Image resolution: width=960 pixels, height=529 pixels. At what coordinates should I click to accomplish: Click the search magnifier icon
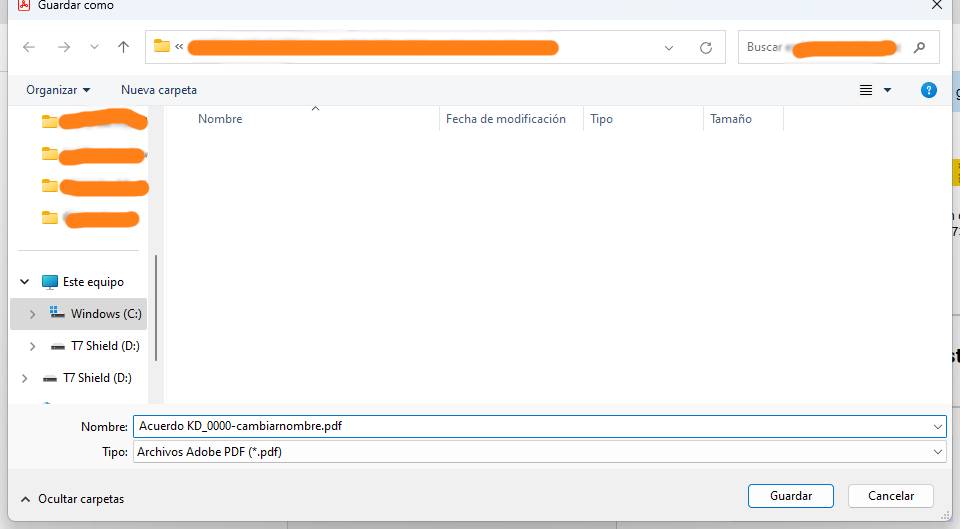click(919, 47)
